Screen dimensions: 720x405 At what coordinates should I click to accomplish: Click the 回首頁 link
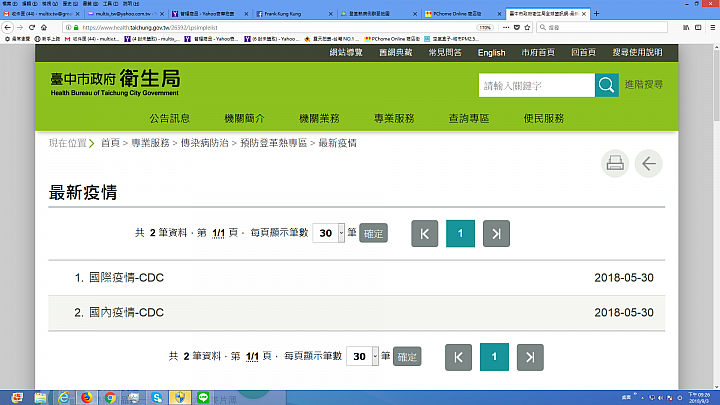[x=583, y=53]
